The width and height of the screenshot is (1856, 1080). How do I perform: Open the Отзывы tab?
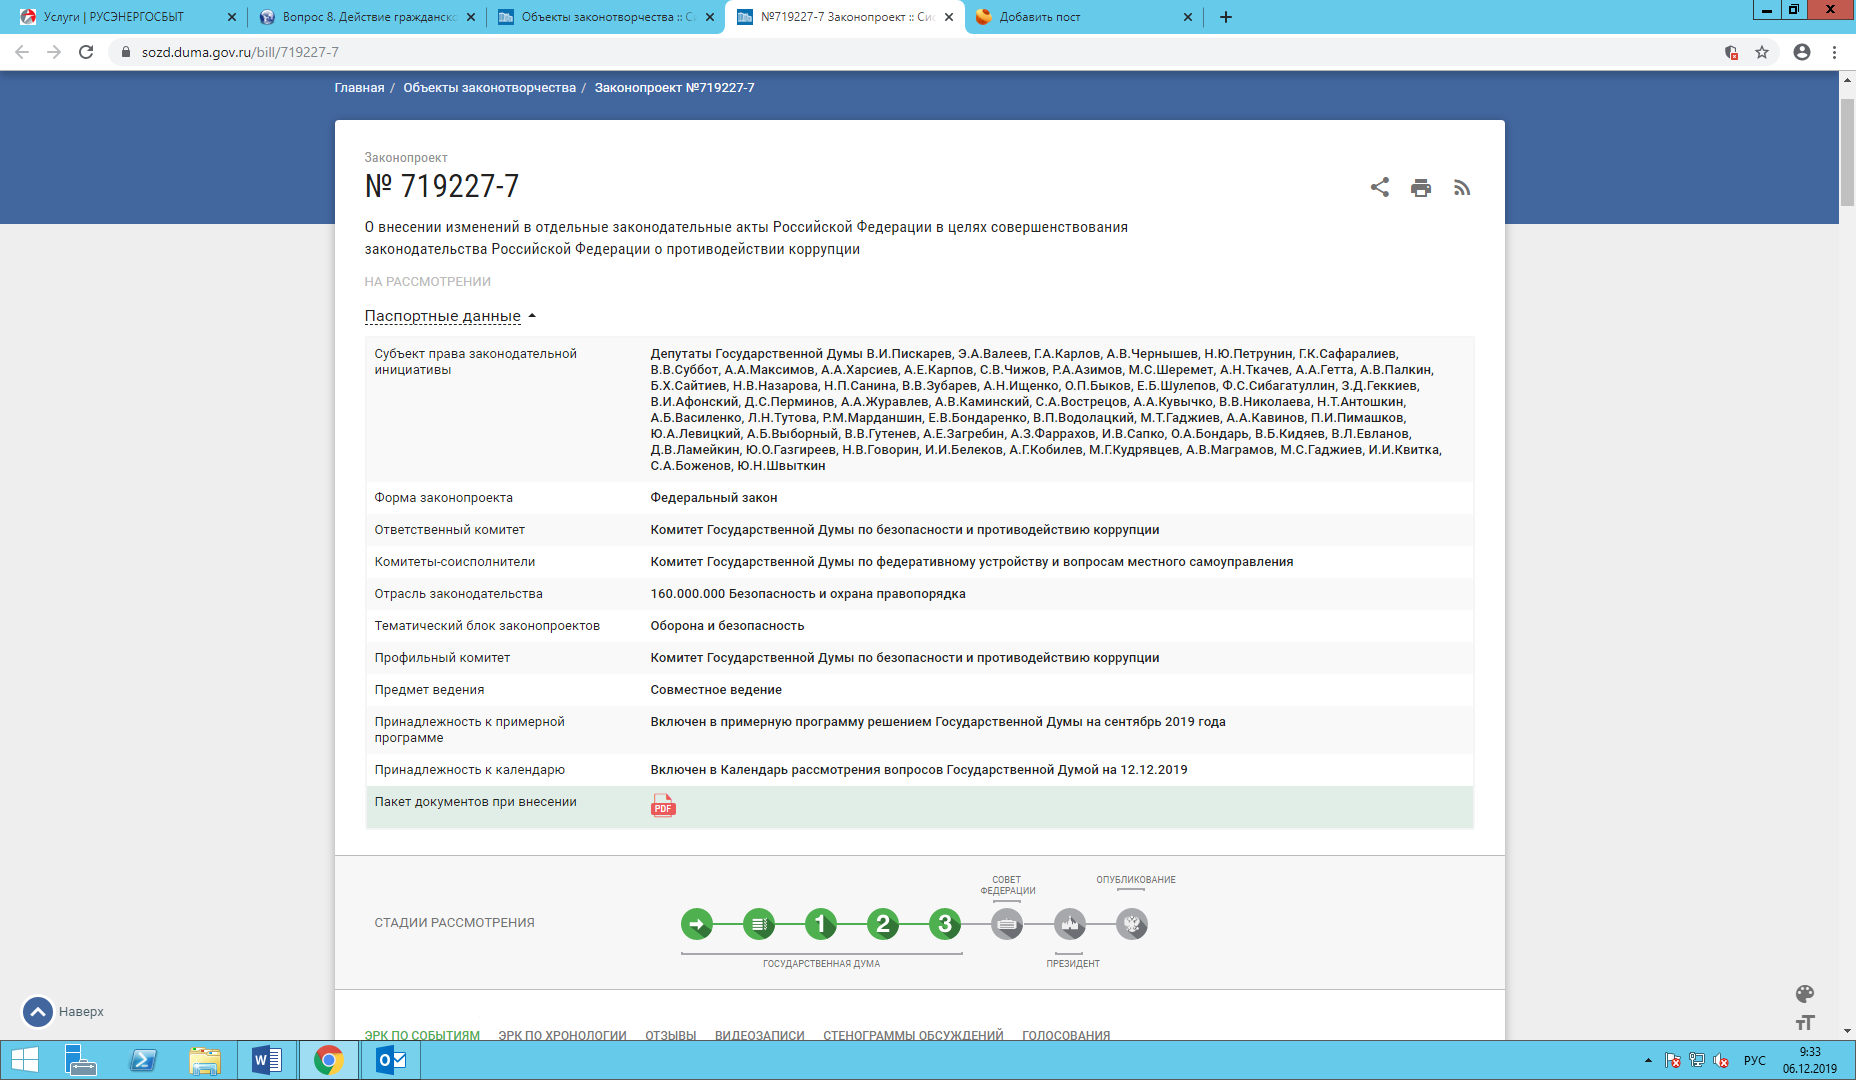670,1035
